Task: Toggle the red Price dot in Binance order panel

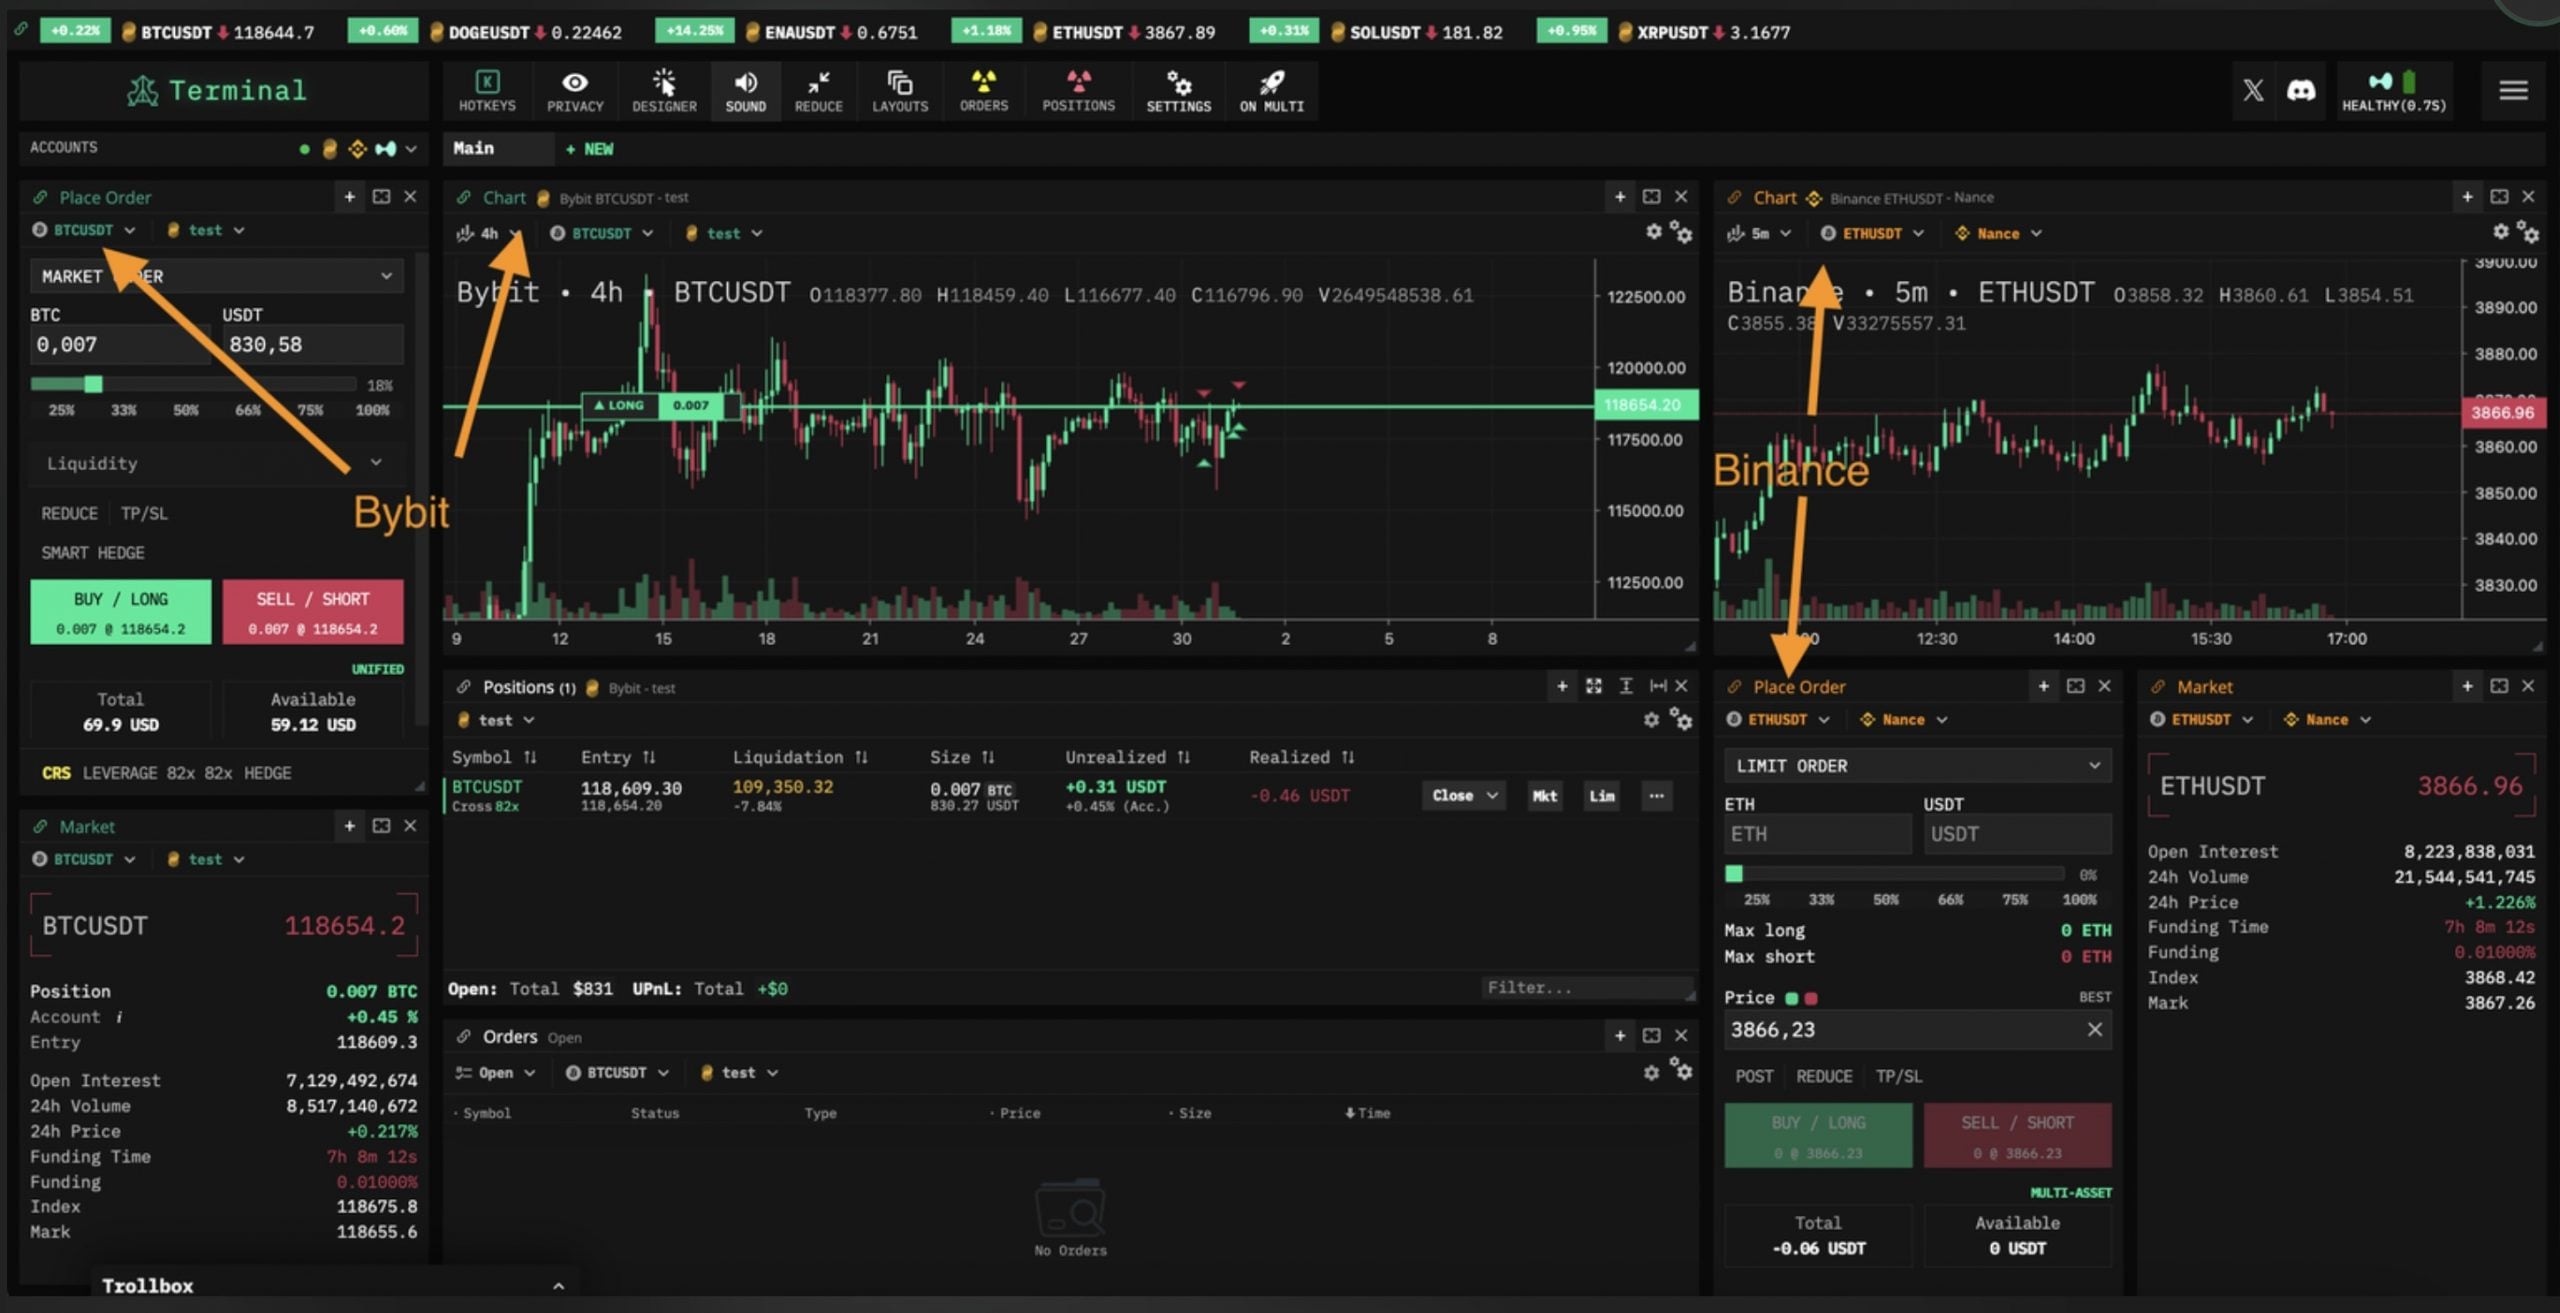Action: [1809, 997]
